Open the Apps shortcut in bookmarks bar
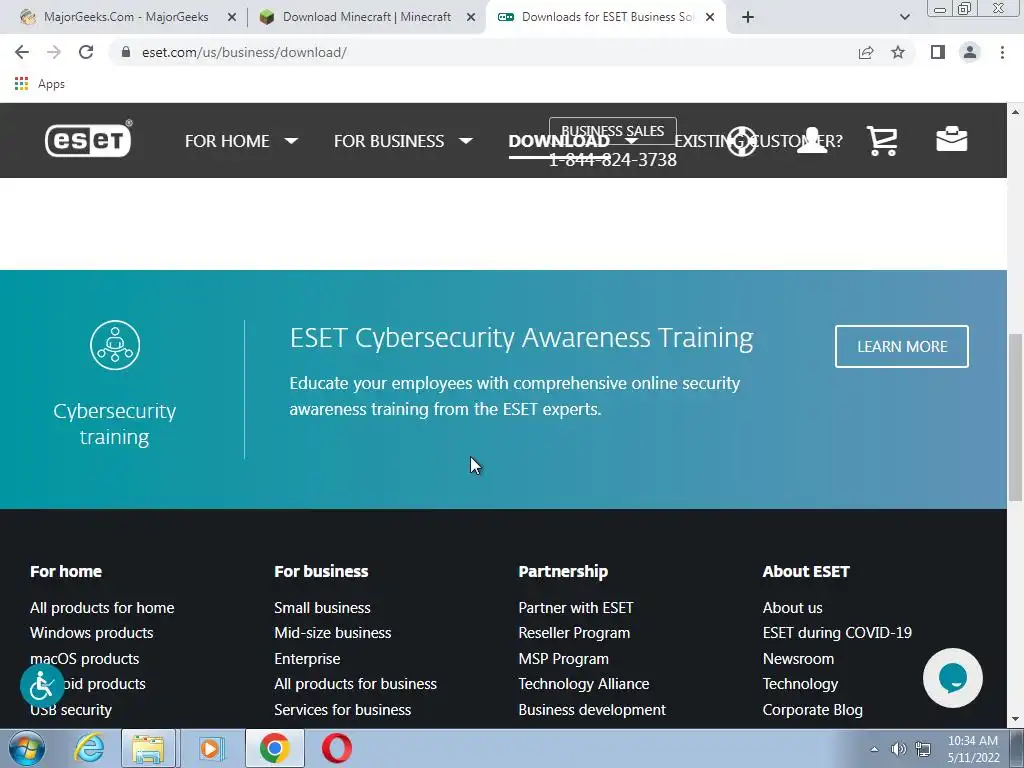 coord(40,84)
